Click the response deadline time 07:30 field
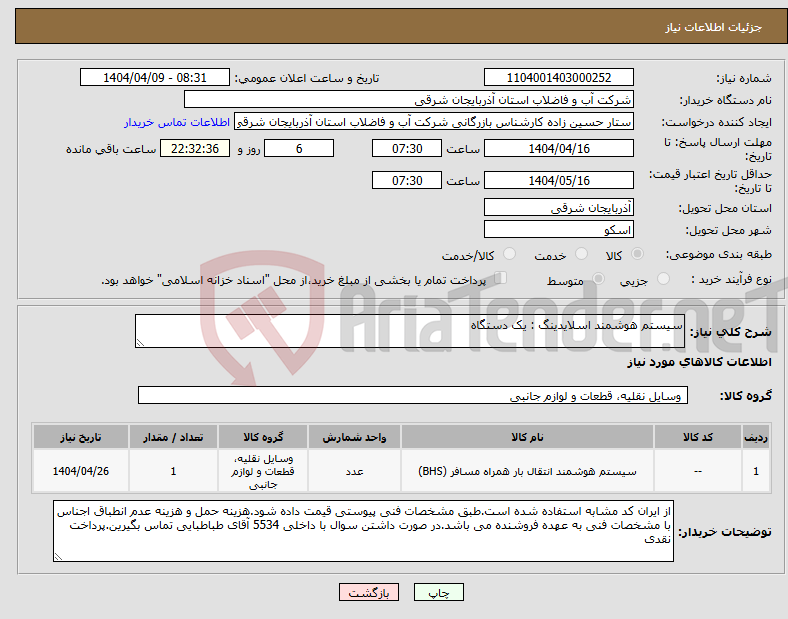The image size is (788, 619). click(x=407, y=148)
